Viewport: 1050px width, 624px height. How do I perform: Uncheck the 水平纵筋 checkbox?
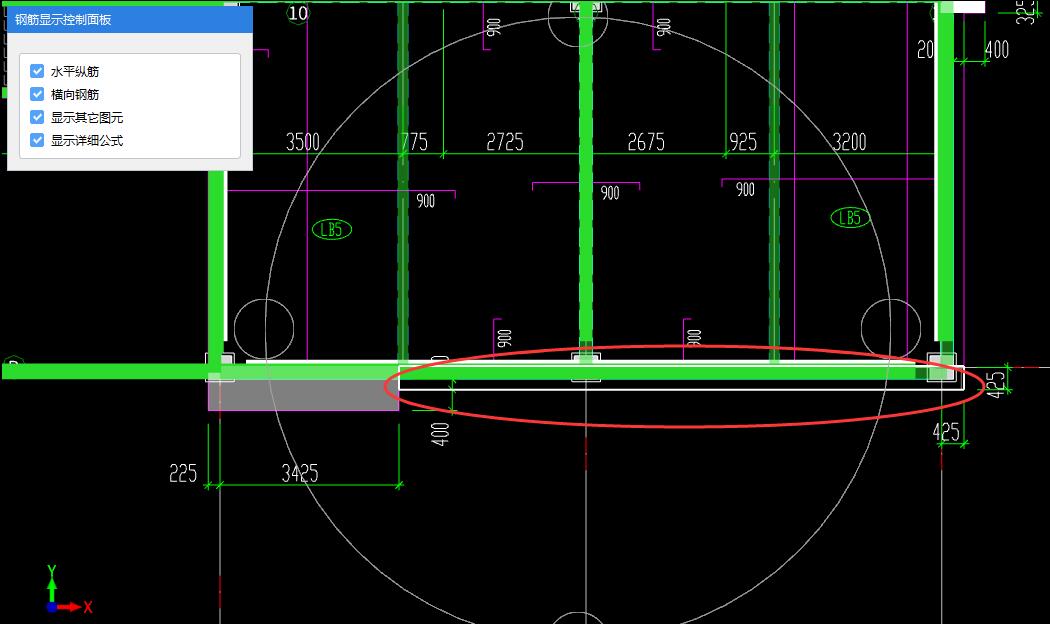pyautogui.click(x=37, y=71)
